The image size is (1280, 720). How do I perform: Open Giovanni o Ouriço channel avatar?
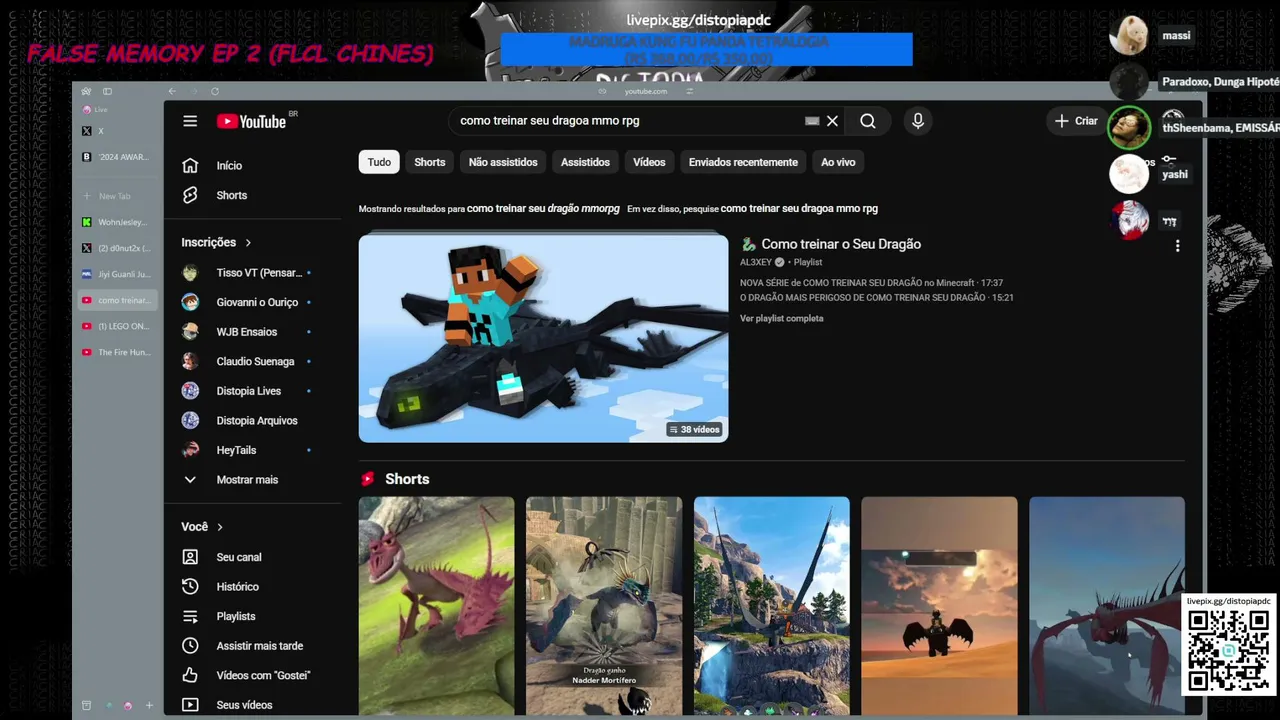coord(190,302)
